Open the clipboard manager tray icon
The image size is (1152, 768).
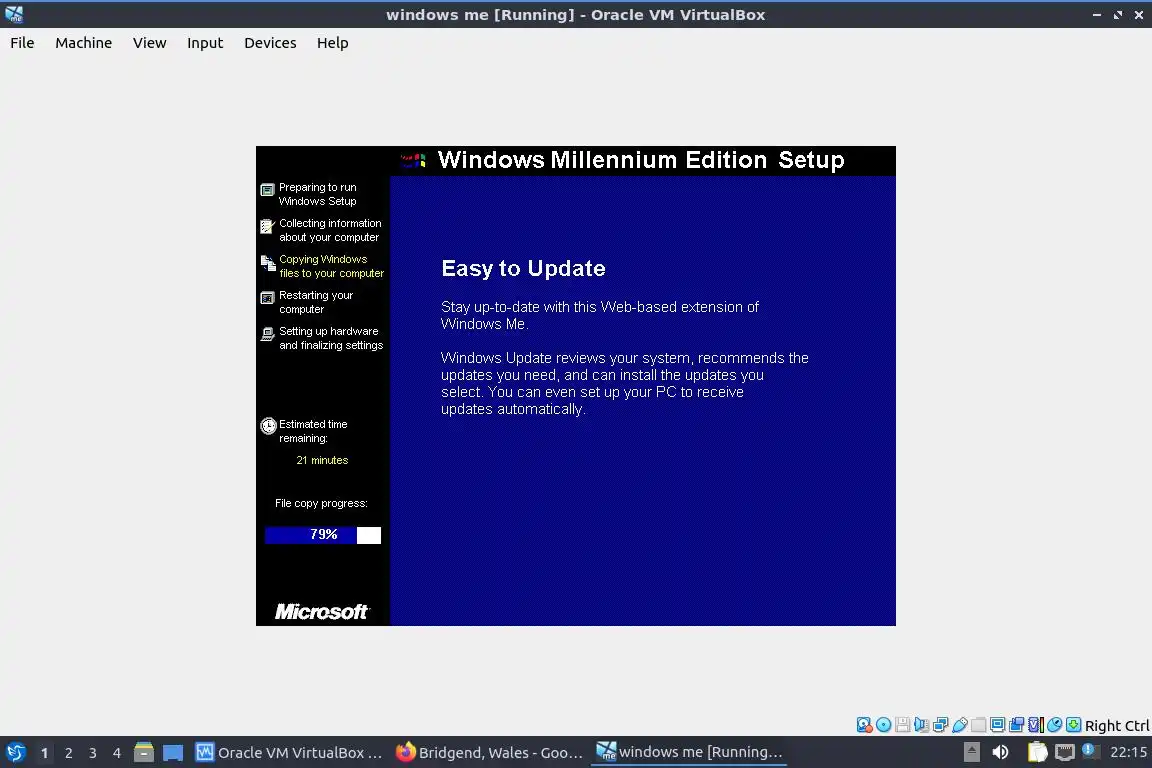pos(1037,752)
